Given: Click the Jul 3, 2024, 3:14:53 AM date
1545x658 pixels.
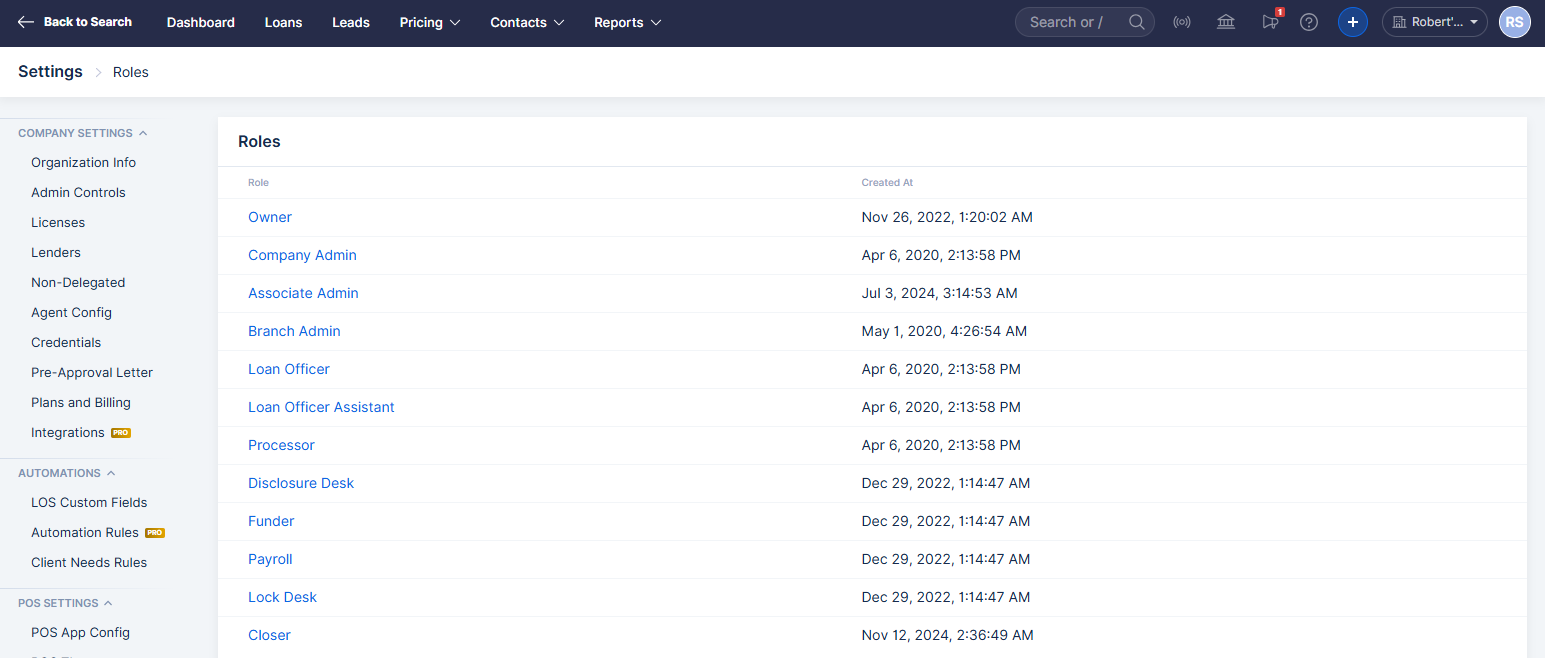Looking at the screenshot, I should (940, 293).
